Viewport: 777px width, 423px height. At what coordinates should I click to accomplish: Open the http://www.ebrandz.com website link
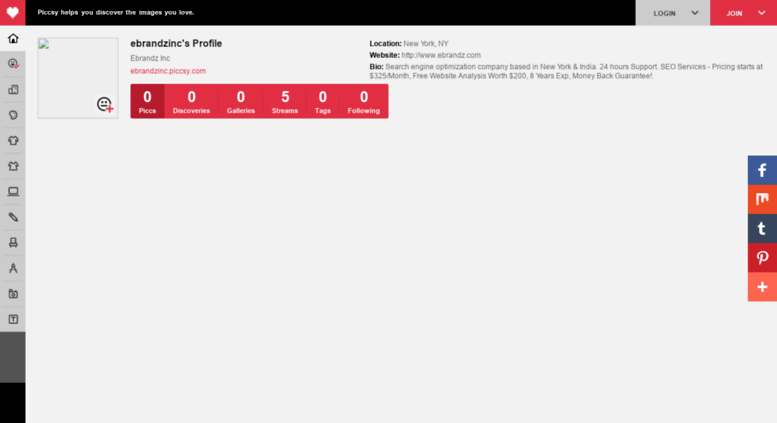pyautogui.click(x=441, y=55)
